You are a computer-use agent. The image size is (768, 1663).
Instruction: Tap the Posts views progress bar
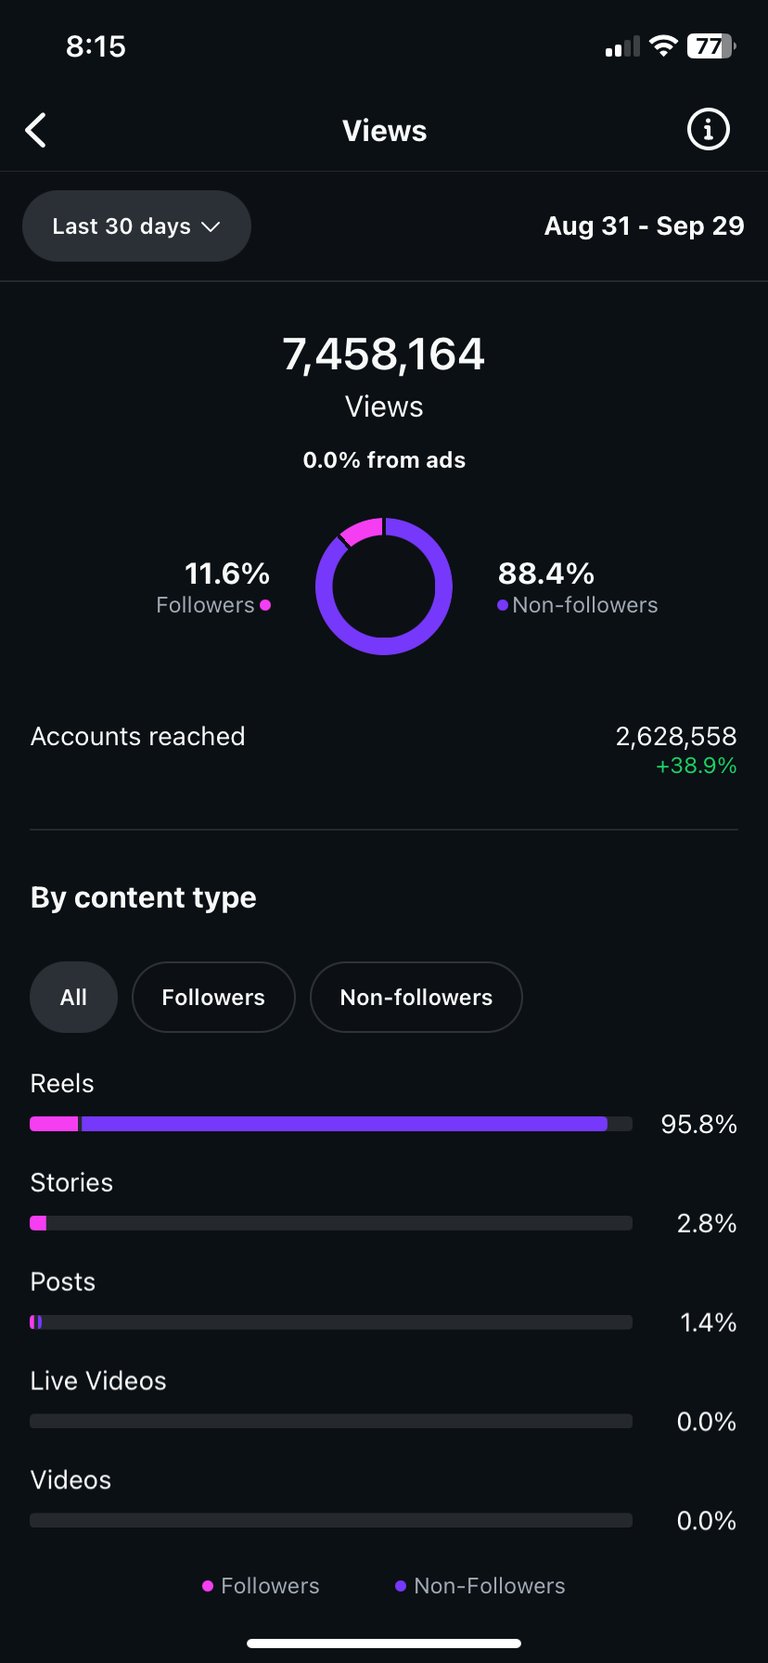pos(331,1322)
